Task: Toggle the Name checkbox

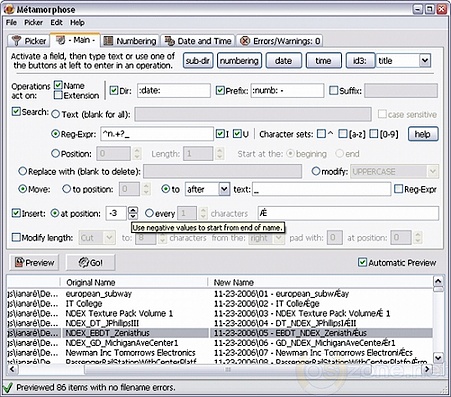Action: (x=58, y=85)
